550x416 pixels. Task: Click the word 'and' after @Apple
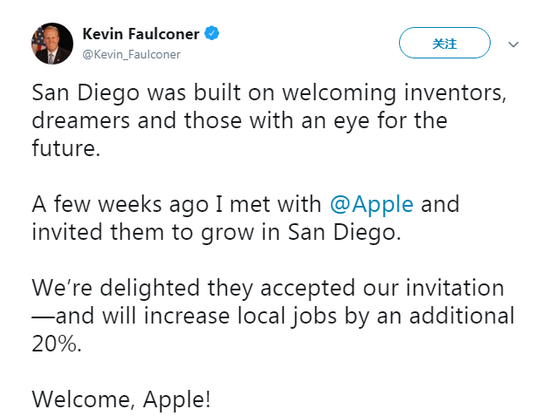pos(440,204)
